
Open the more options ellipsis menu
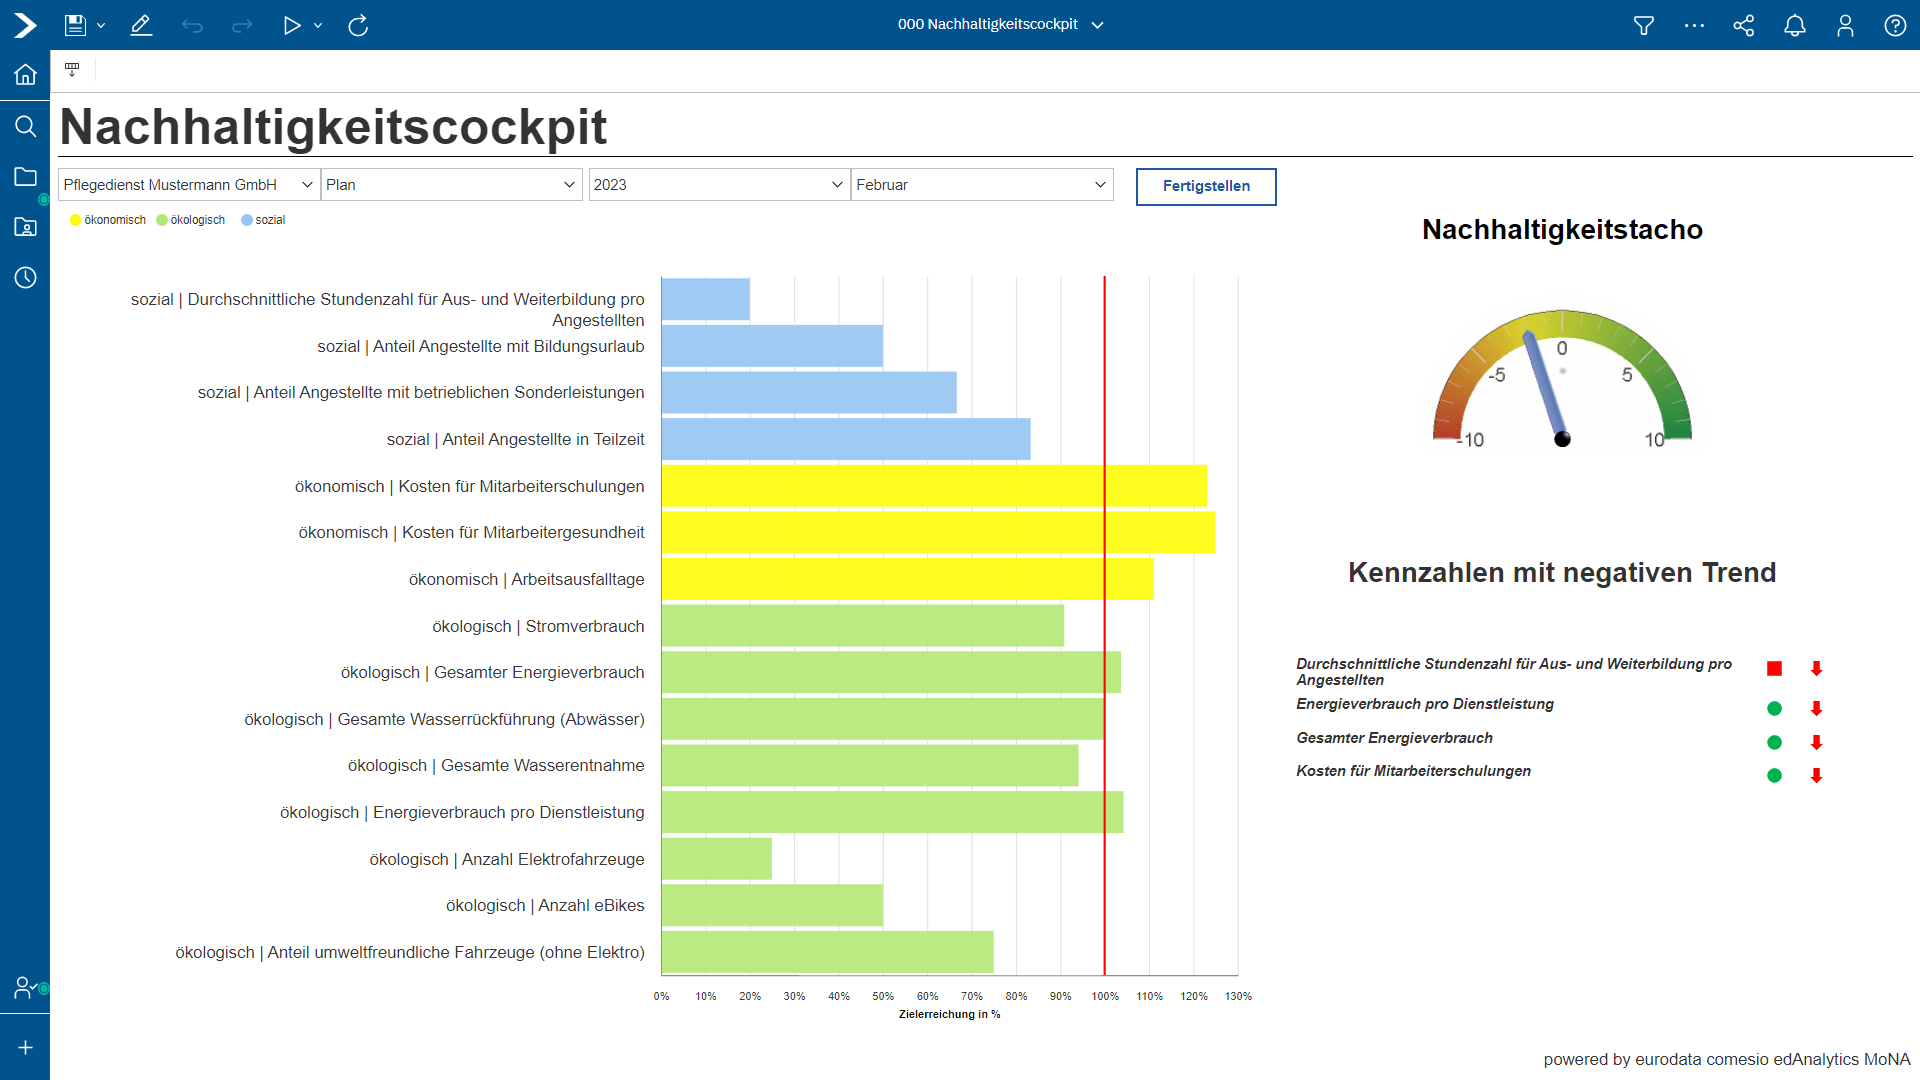pyautogui.click(x=1694, y=25)
